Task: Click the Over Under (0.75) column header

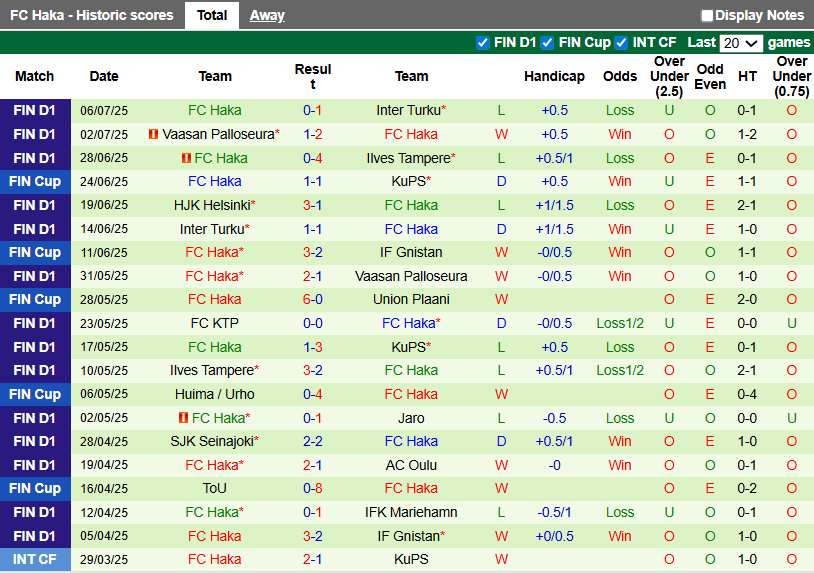Action: click(792, 76)
